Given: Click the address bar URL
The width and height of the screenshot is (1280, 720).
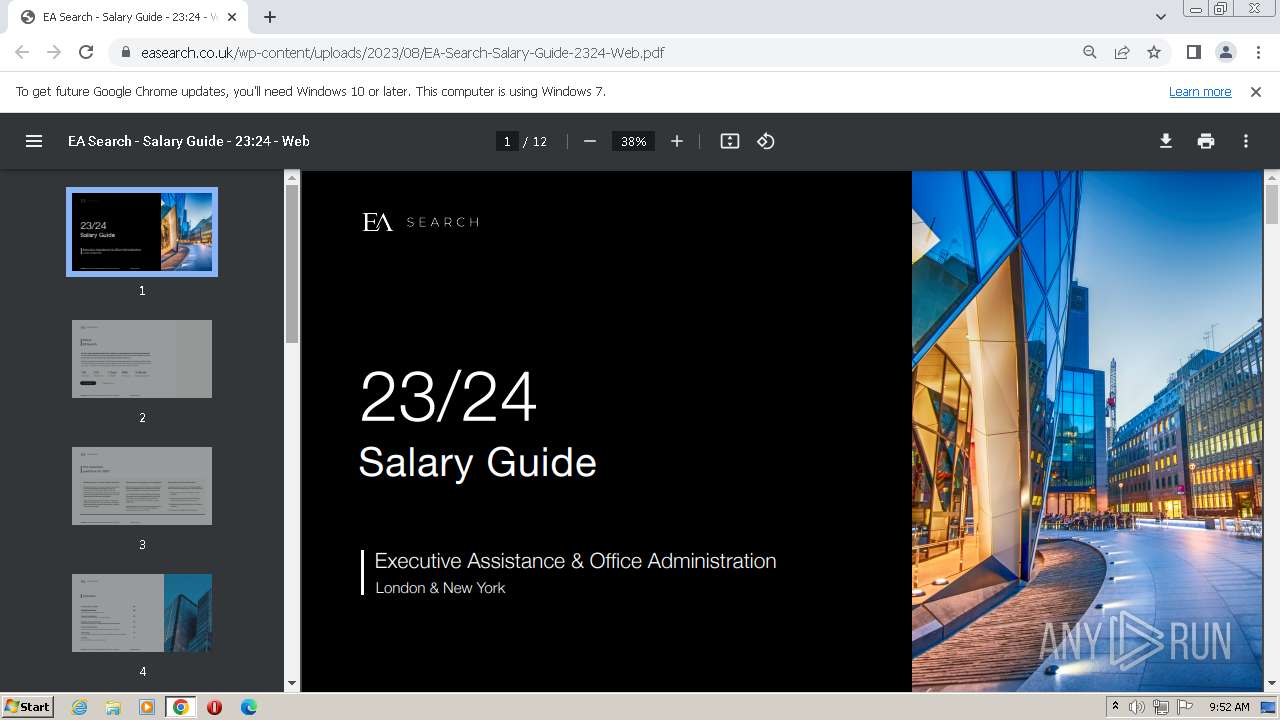Looking at the screenshot, I should [x=403, y=52].
